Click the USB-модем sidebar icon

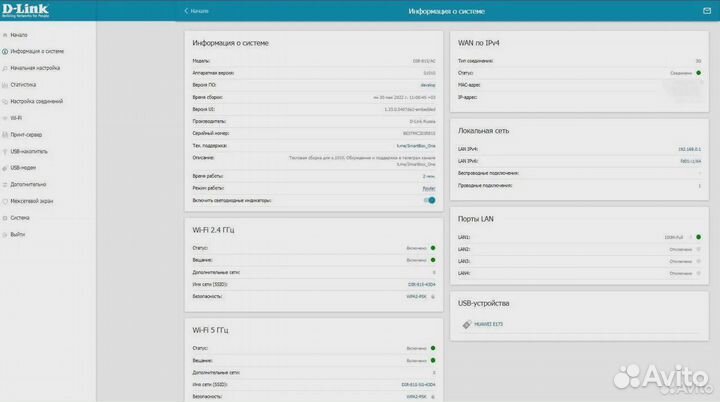point(5,167)
